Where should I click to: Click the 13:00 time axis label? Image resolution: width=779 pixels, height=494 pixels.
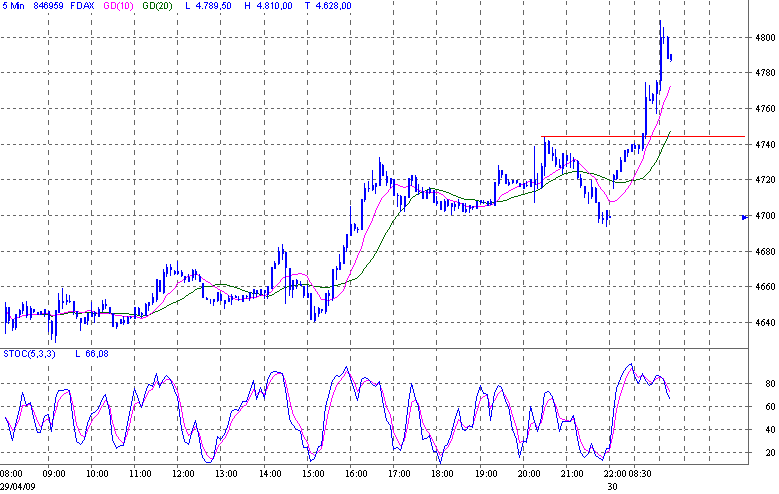(x=227, y=474)
